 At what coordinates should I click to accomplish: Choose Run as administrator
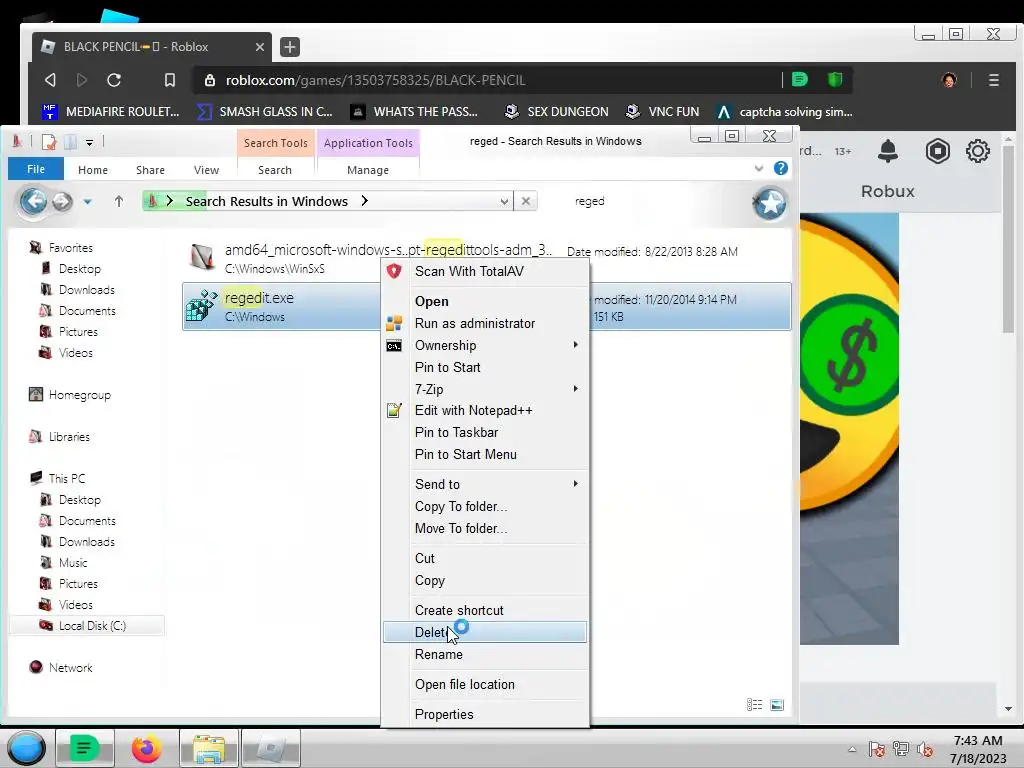(485, 323)
